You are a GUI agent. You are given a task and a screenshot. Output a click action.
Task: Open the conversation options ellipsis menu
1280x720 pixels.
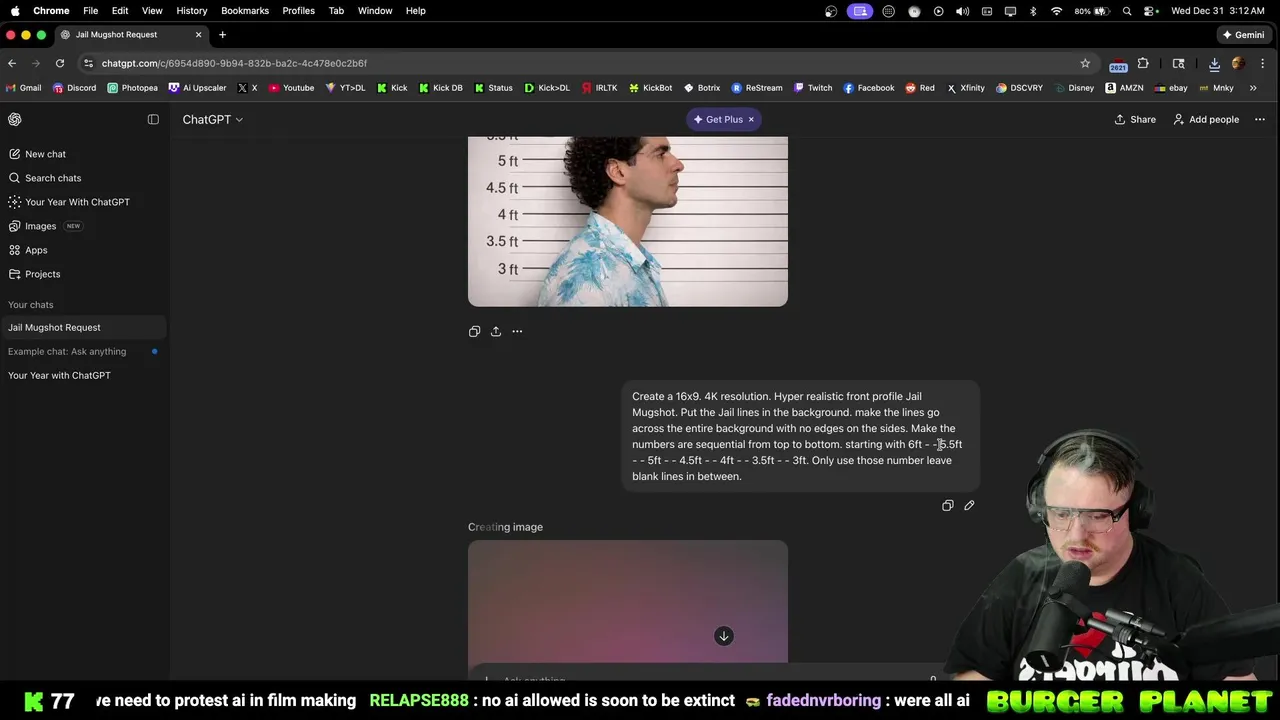pyautogui.click(x=1260, y=119)
